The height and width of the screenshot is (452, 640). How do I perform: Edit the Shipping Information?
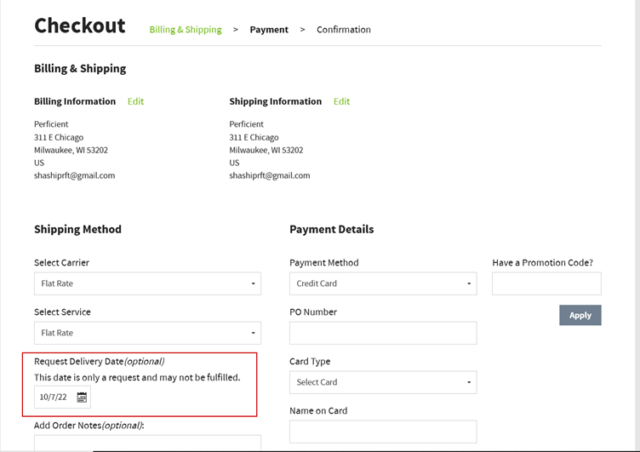(342, 101)
